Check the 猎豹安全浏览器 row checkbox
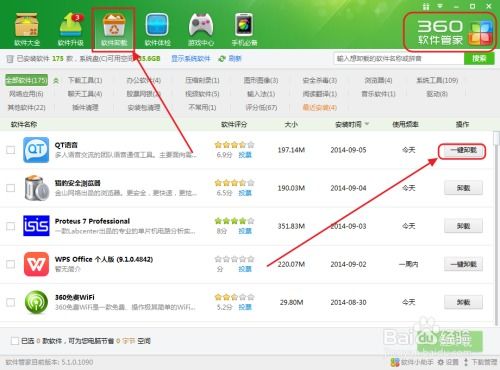This screenshot has height=370, width=500. pyautogui.click(x=11, y=188)
